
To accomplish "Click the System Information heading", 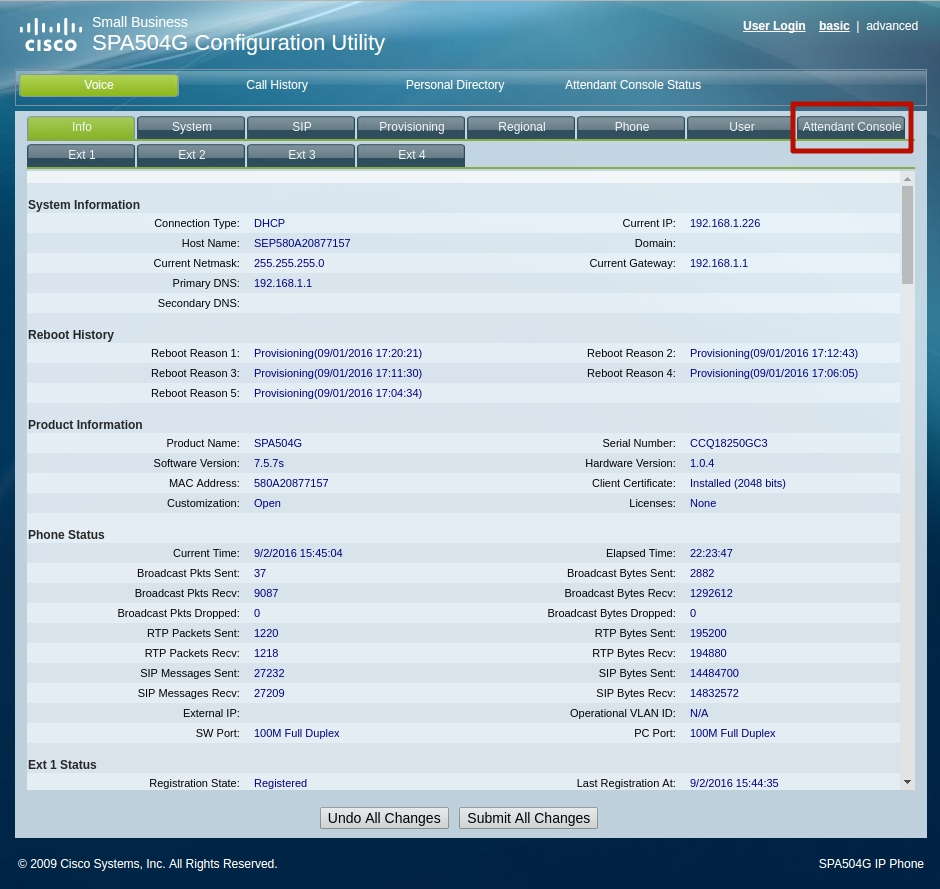I will [x=84, y=205].
